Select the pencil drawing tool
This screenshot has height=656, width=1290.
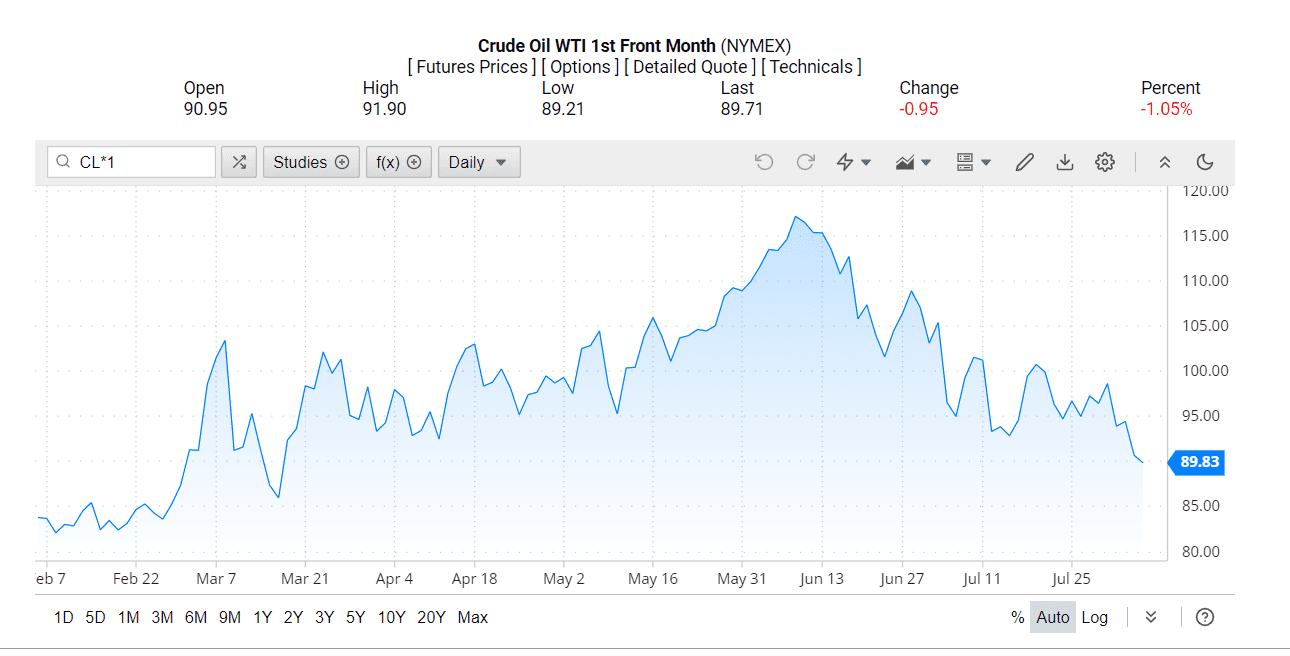[x=1024, y=162]
